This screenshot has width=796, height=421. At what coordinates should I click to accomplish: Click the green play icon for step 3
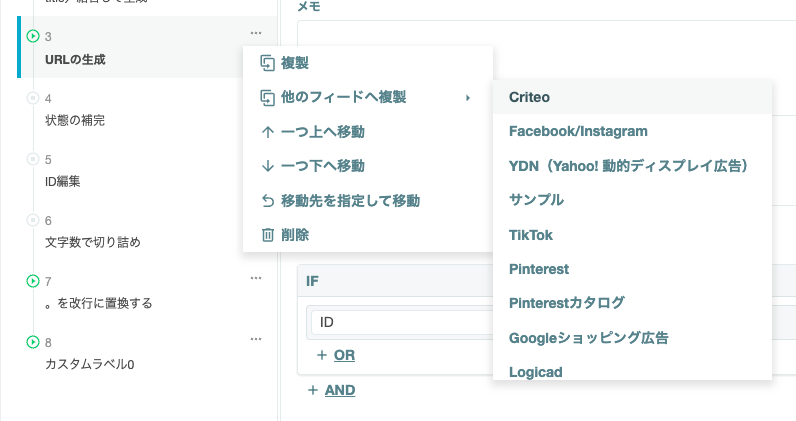click(32, 36)
